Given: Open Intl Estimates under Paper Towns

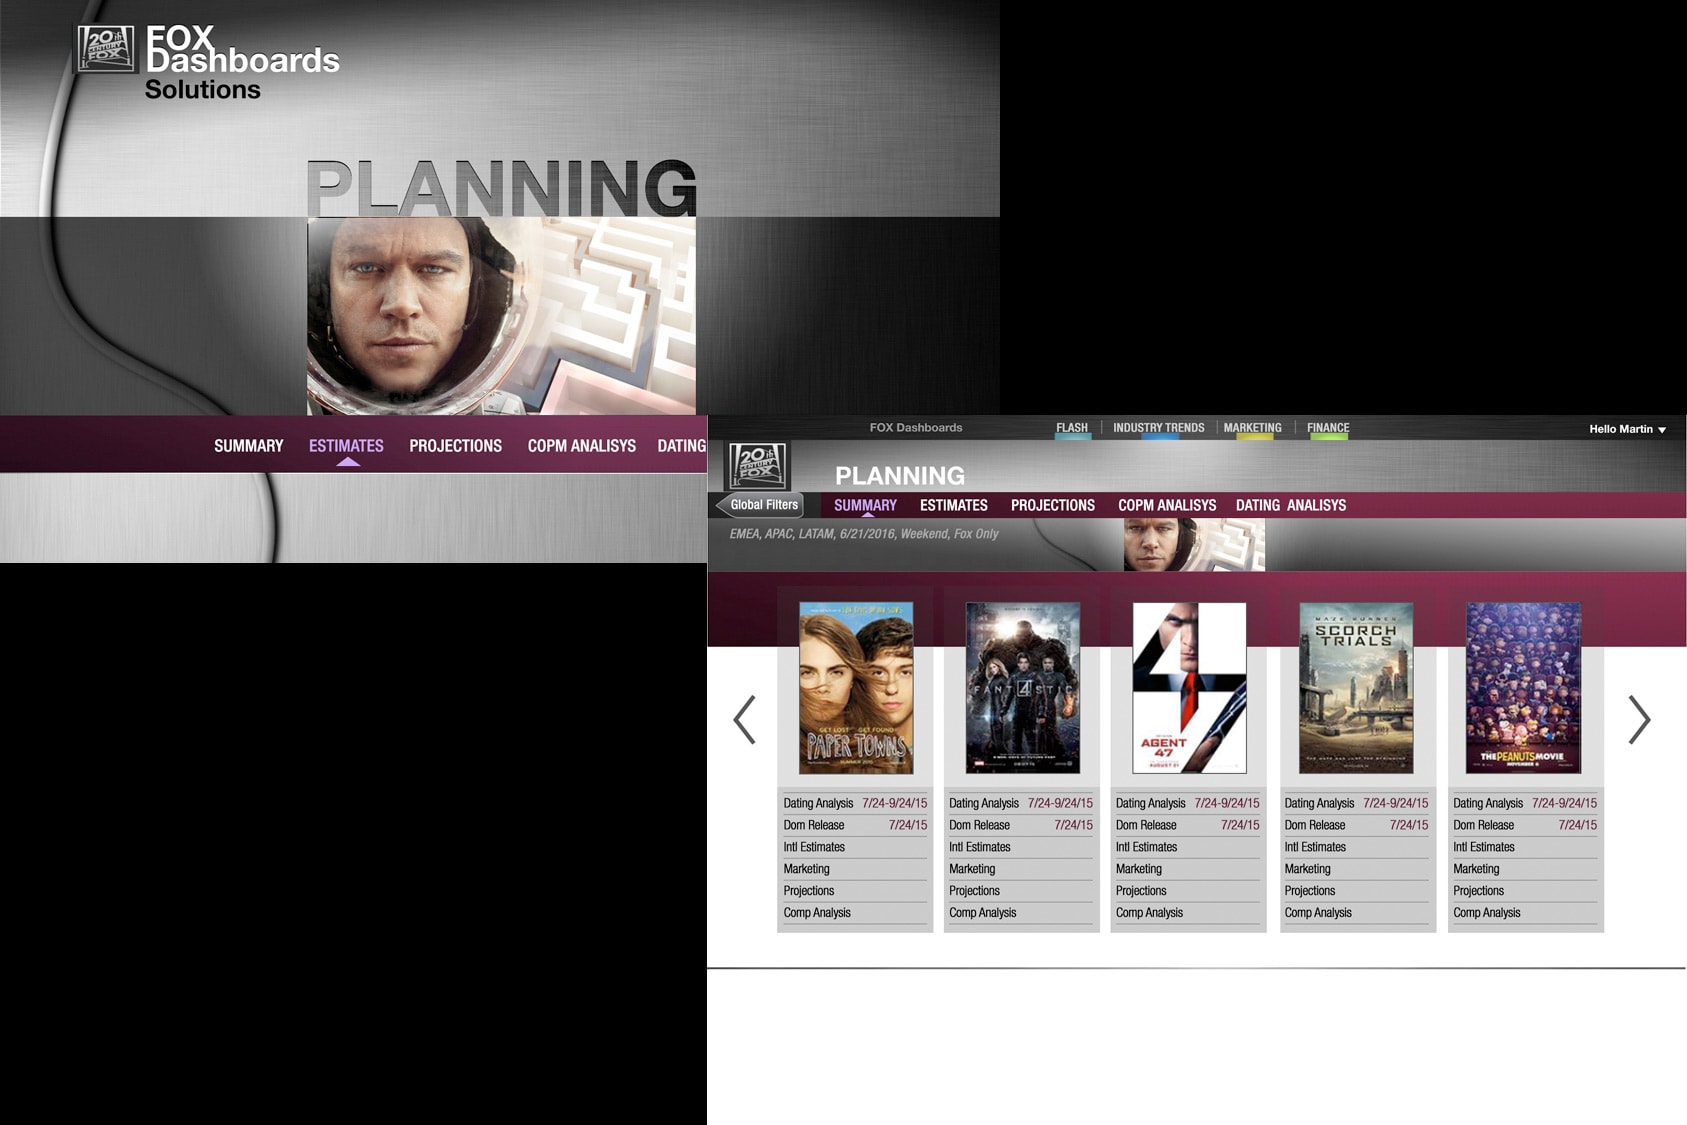Looking at the screenshot, I should [x=855, y=847].
